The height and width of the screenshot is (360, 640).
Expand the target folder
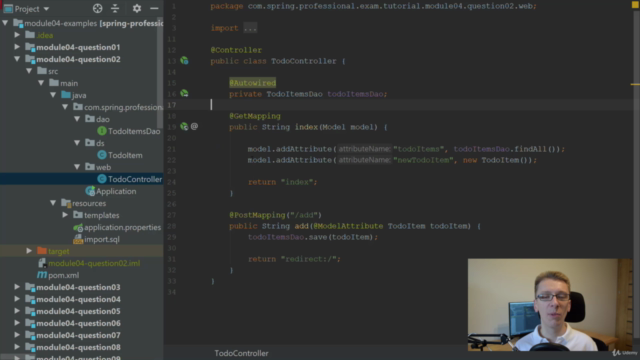click(x=29, y=251)
